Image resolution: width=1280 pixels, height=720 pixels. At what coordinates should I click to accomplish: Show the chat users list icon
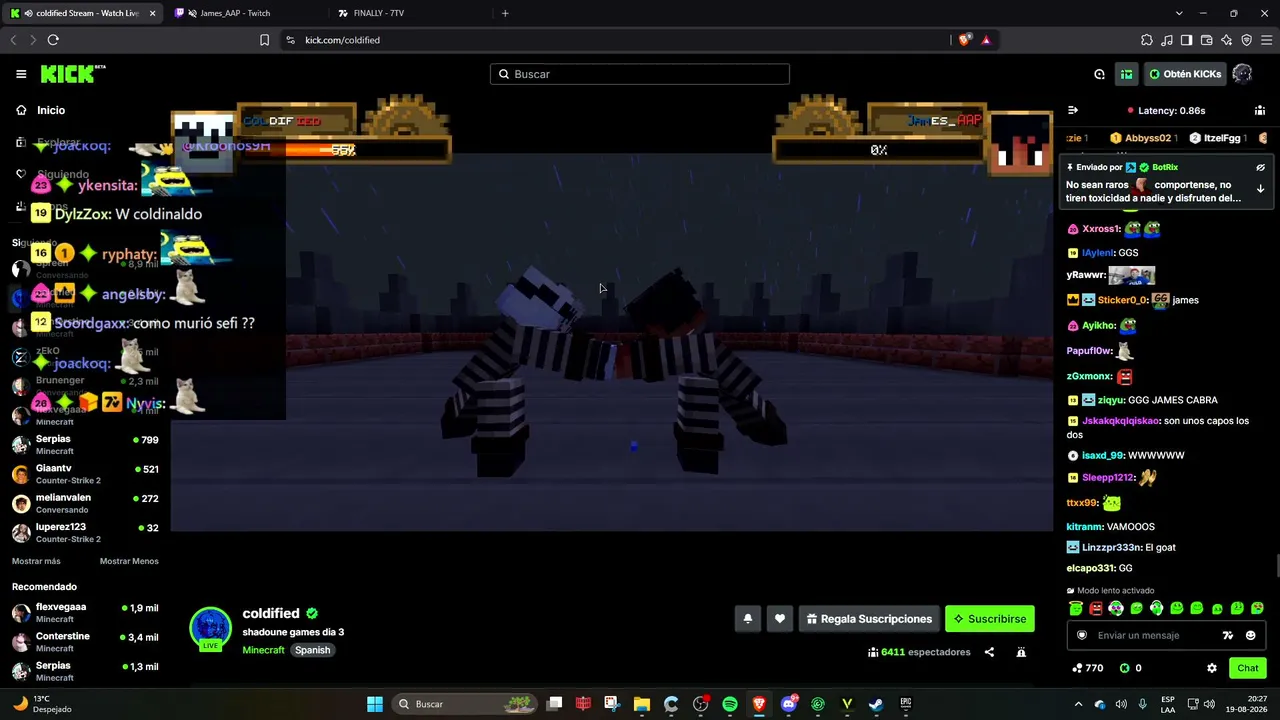(x=1260, y=110)
